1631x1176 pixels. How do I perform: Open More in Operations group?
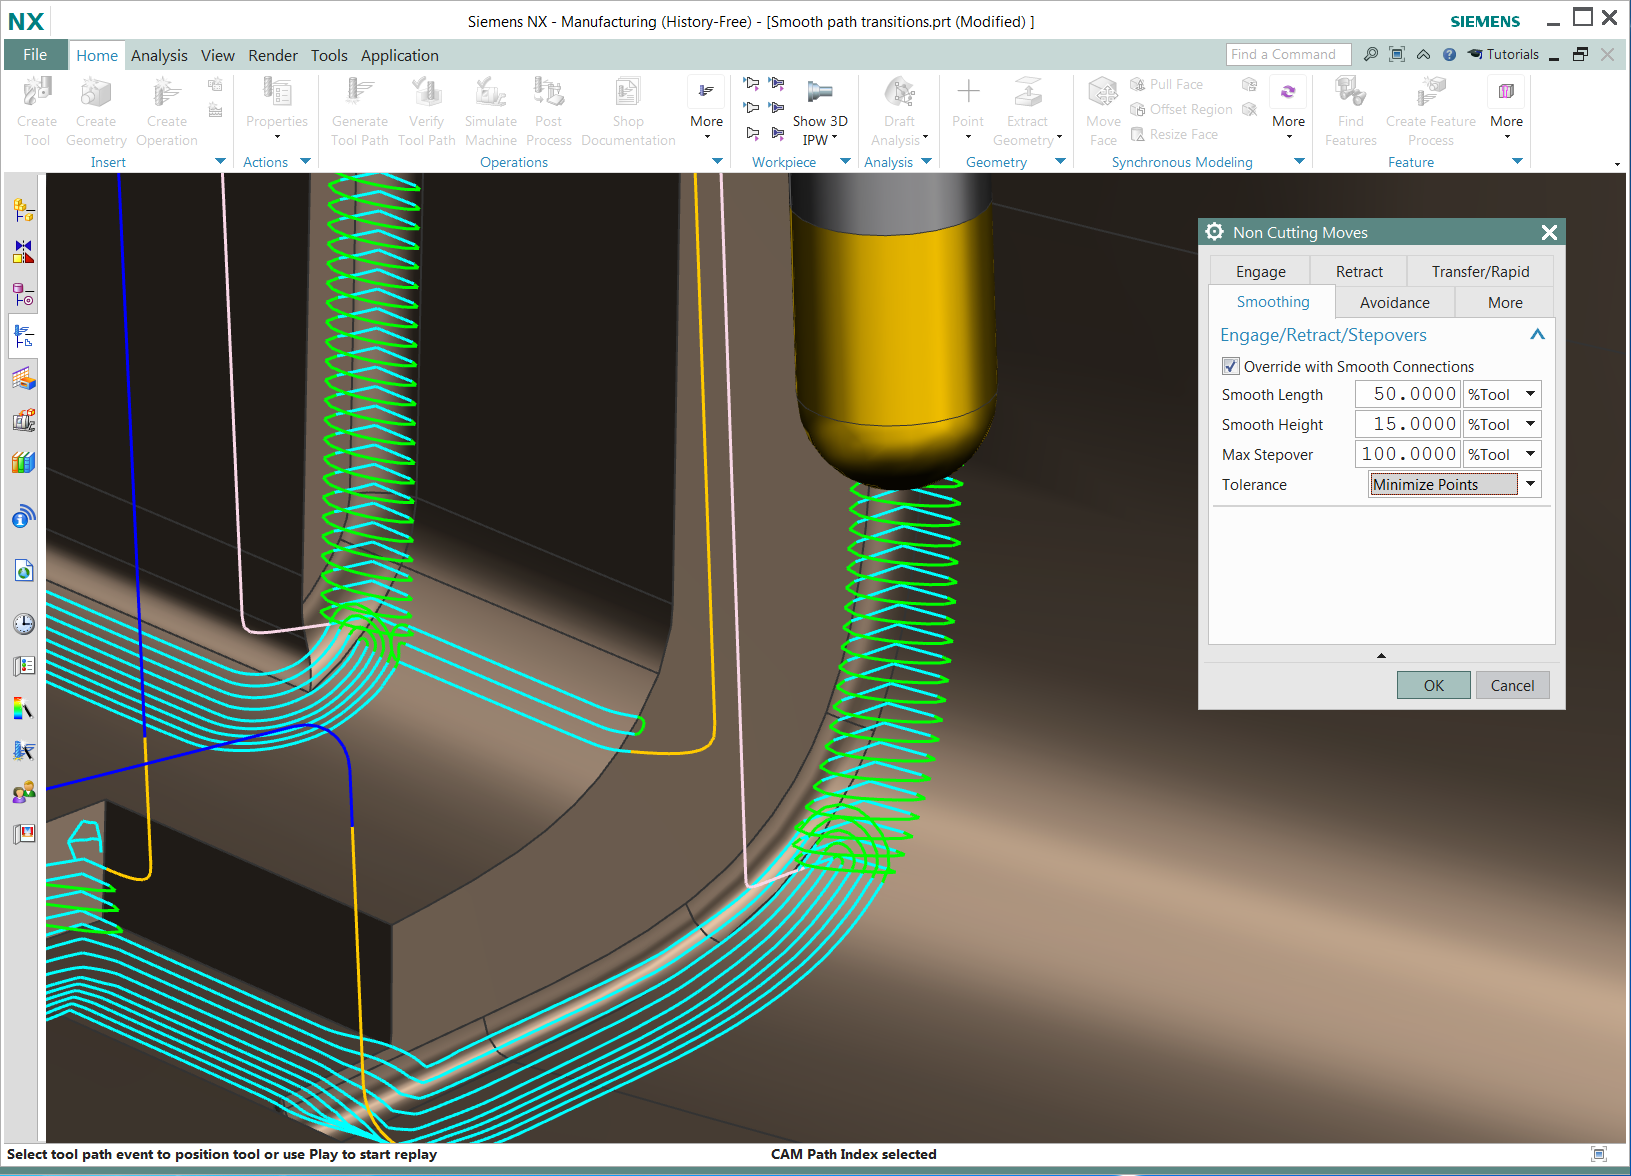point(707,108)
